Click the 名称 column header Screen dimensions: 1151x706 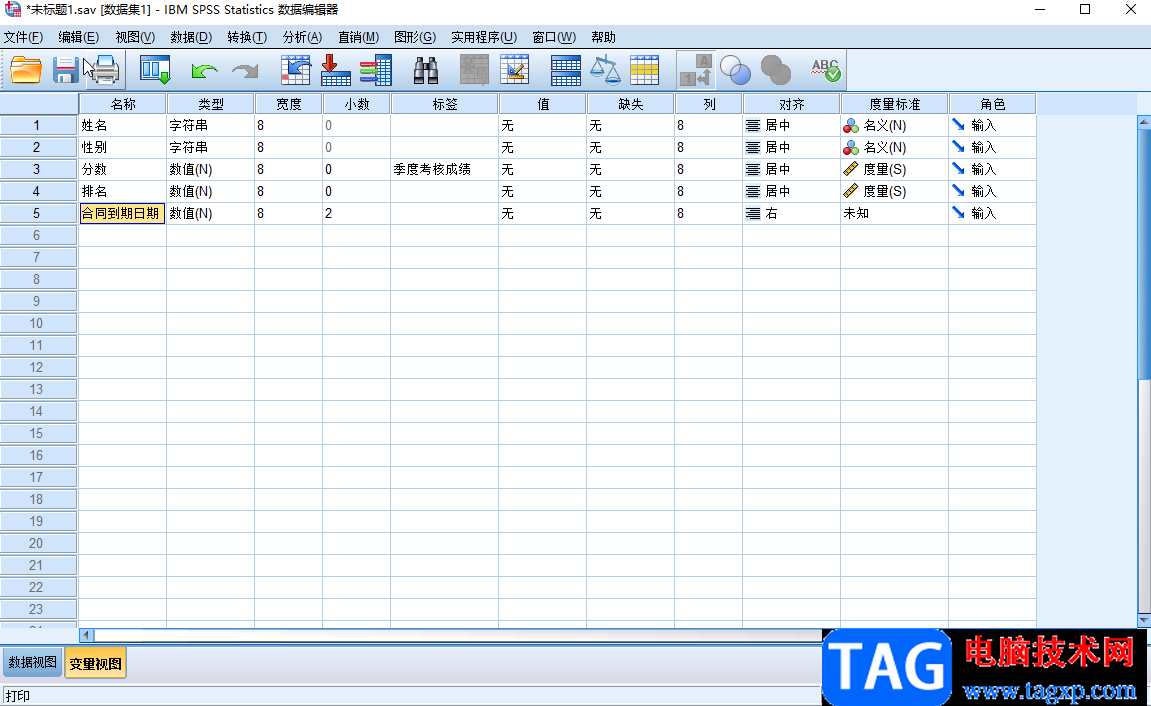coord(123,104)
